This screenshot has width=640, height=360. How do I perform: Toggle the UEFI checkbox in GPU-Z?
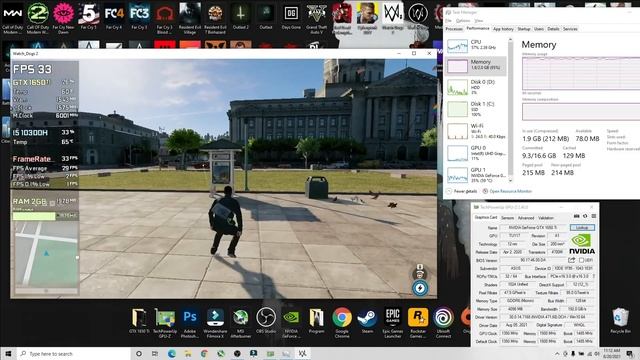[581, 260]
